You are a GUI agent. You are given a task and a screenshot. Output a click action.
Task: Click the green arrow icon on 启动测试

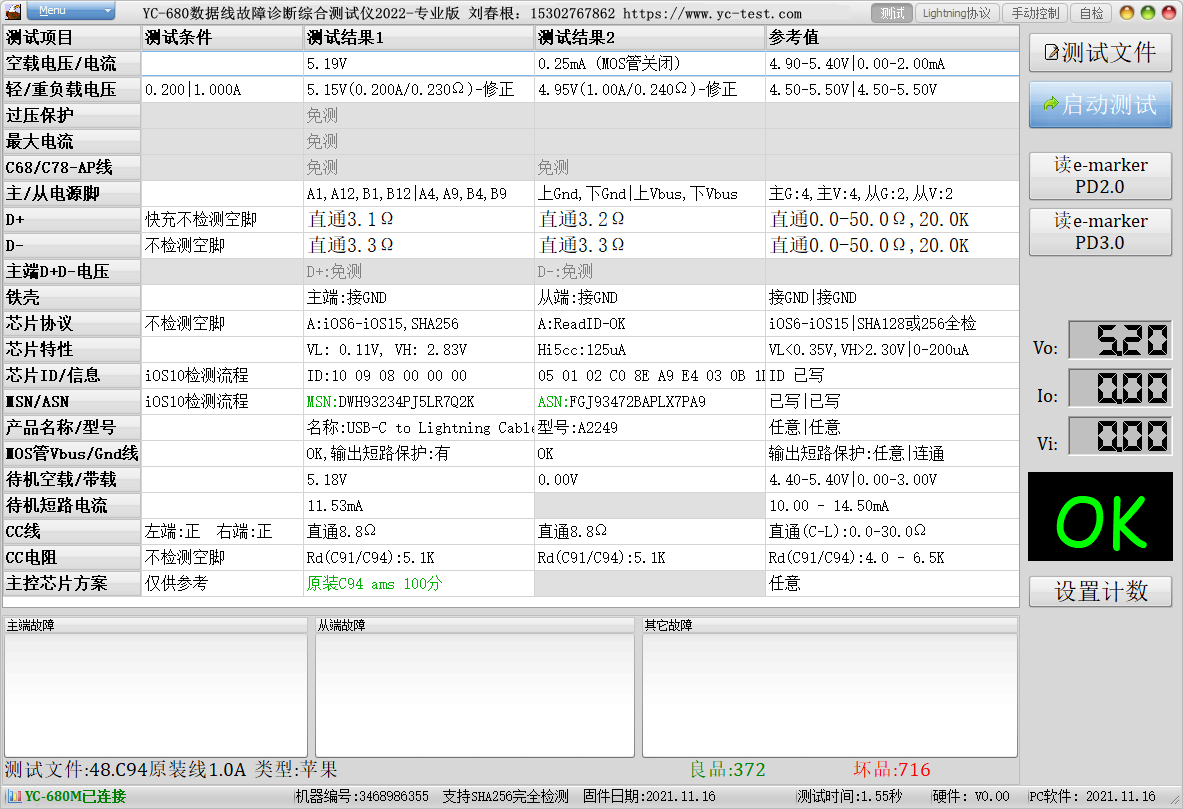[x=1052, y=104]
